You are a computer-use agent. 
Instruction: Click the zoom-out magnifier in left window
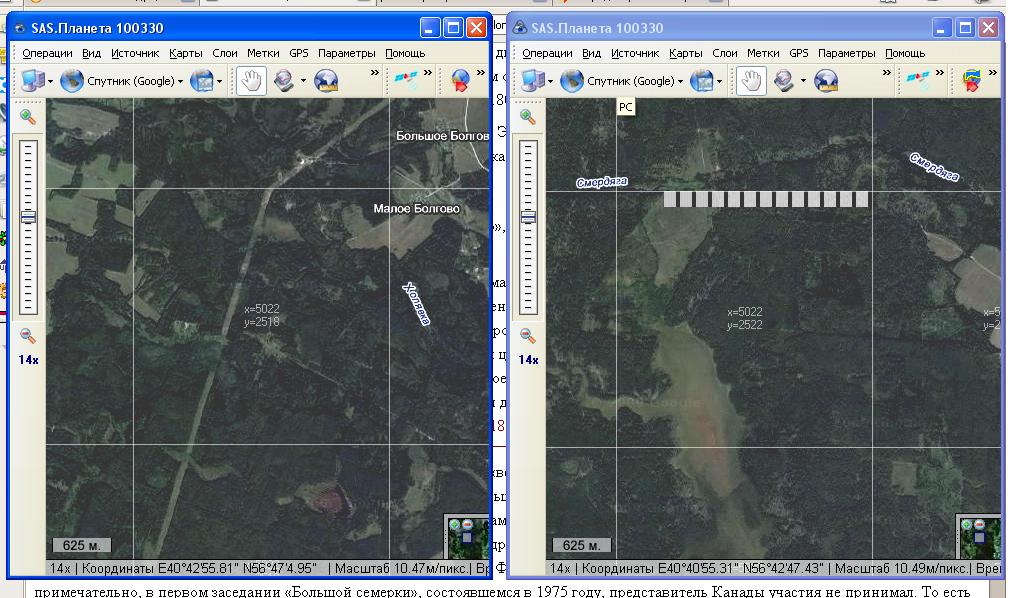click(x=27, y=336)
